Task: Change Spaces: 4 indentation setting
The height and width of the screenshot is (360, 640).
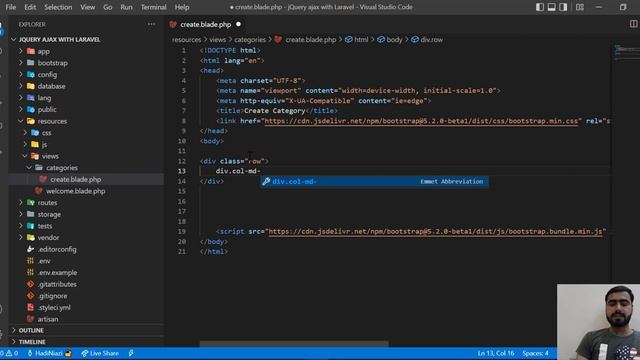Action: click(535, 353)
